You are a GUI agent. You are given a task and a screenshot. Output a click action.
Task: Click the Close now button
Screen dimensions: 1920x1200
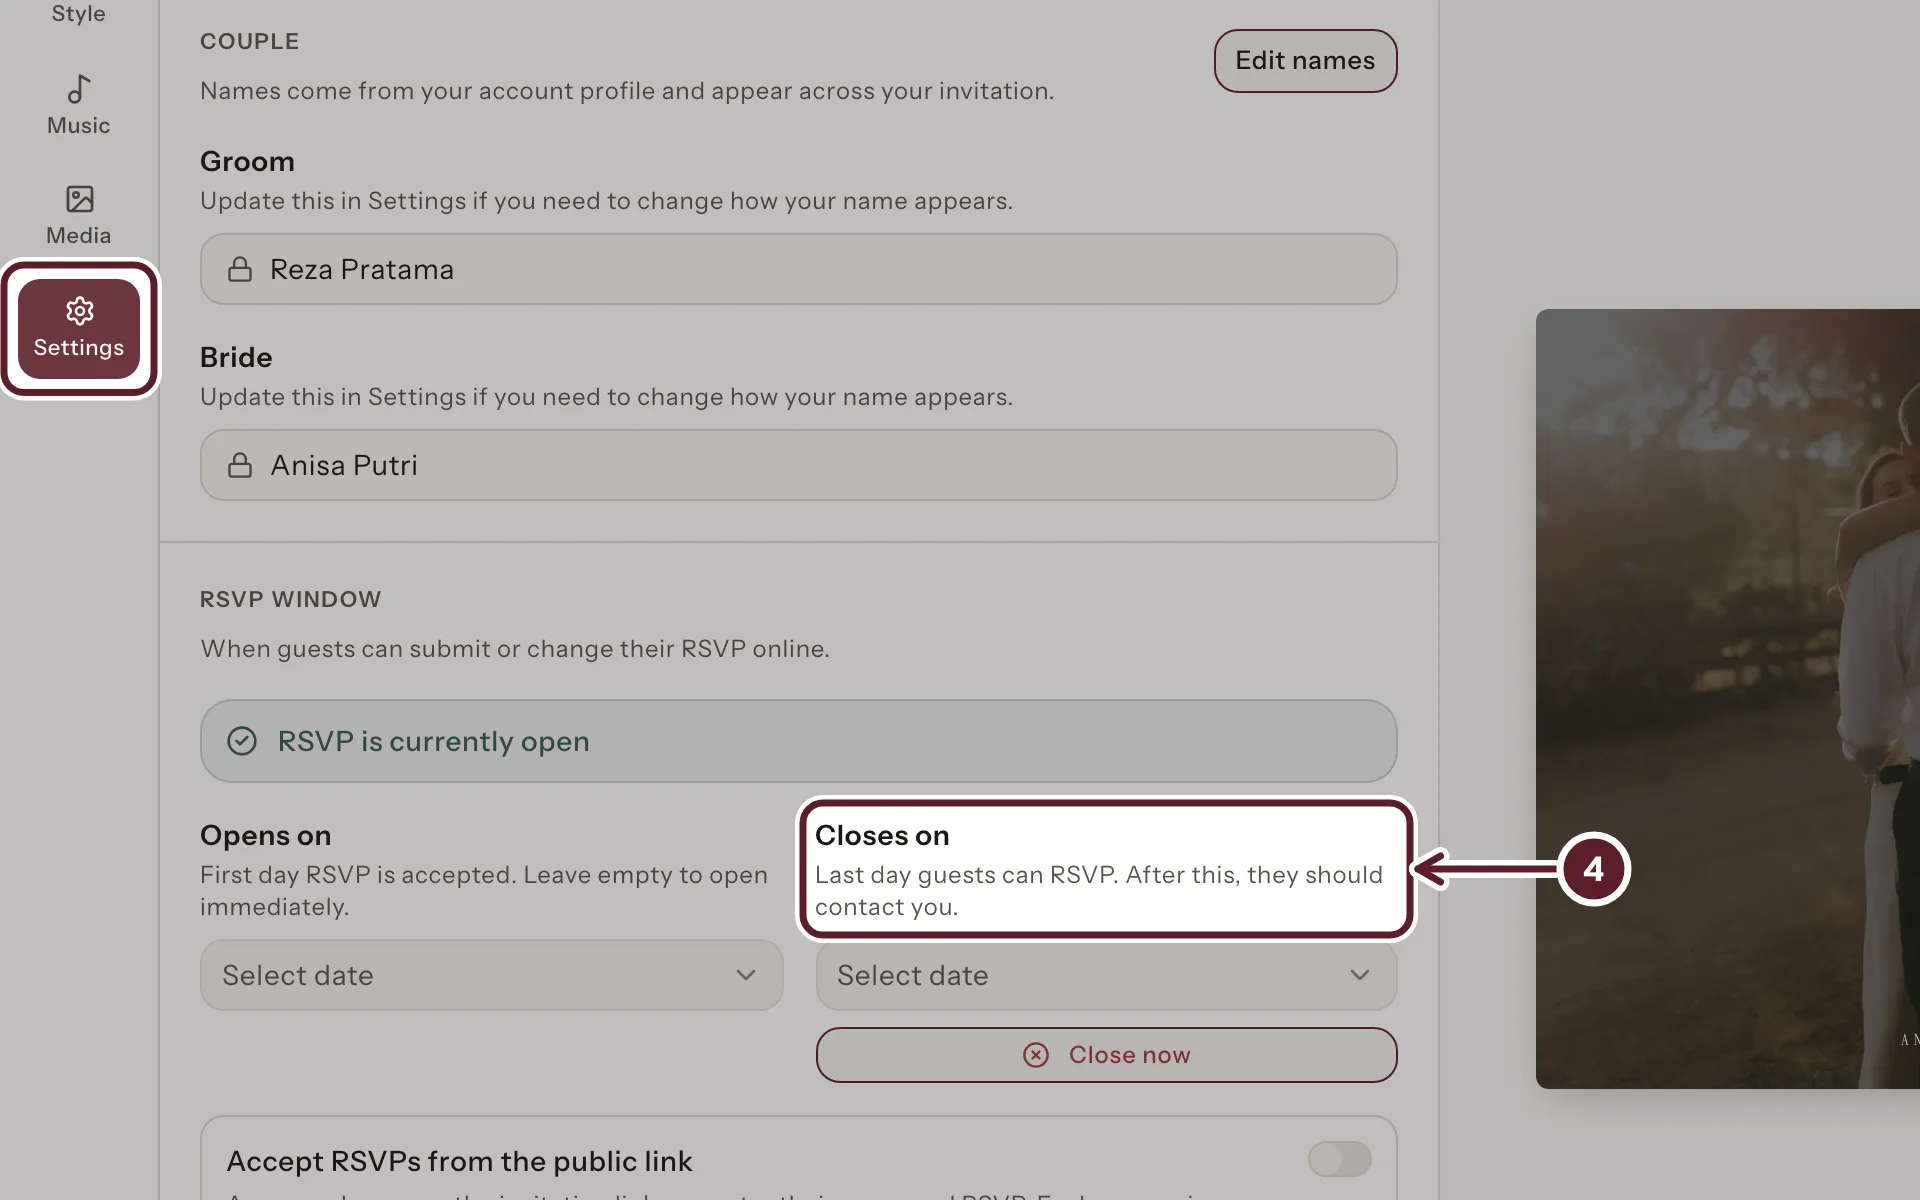click(x=1106, y=1055)
